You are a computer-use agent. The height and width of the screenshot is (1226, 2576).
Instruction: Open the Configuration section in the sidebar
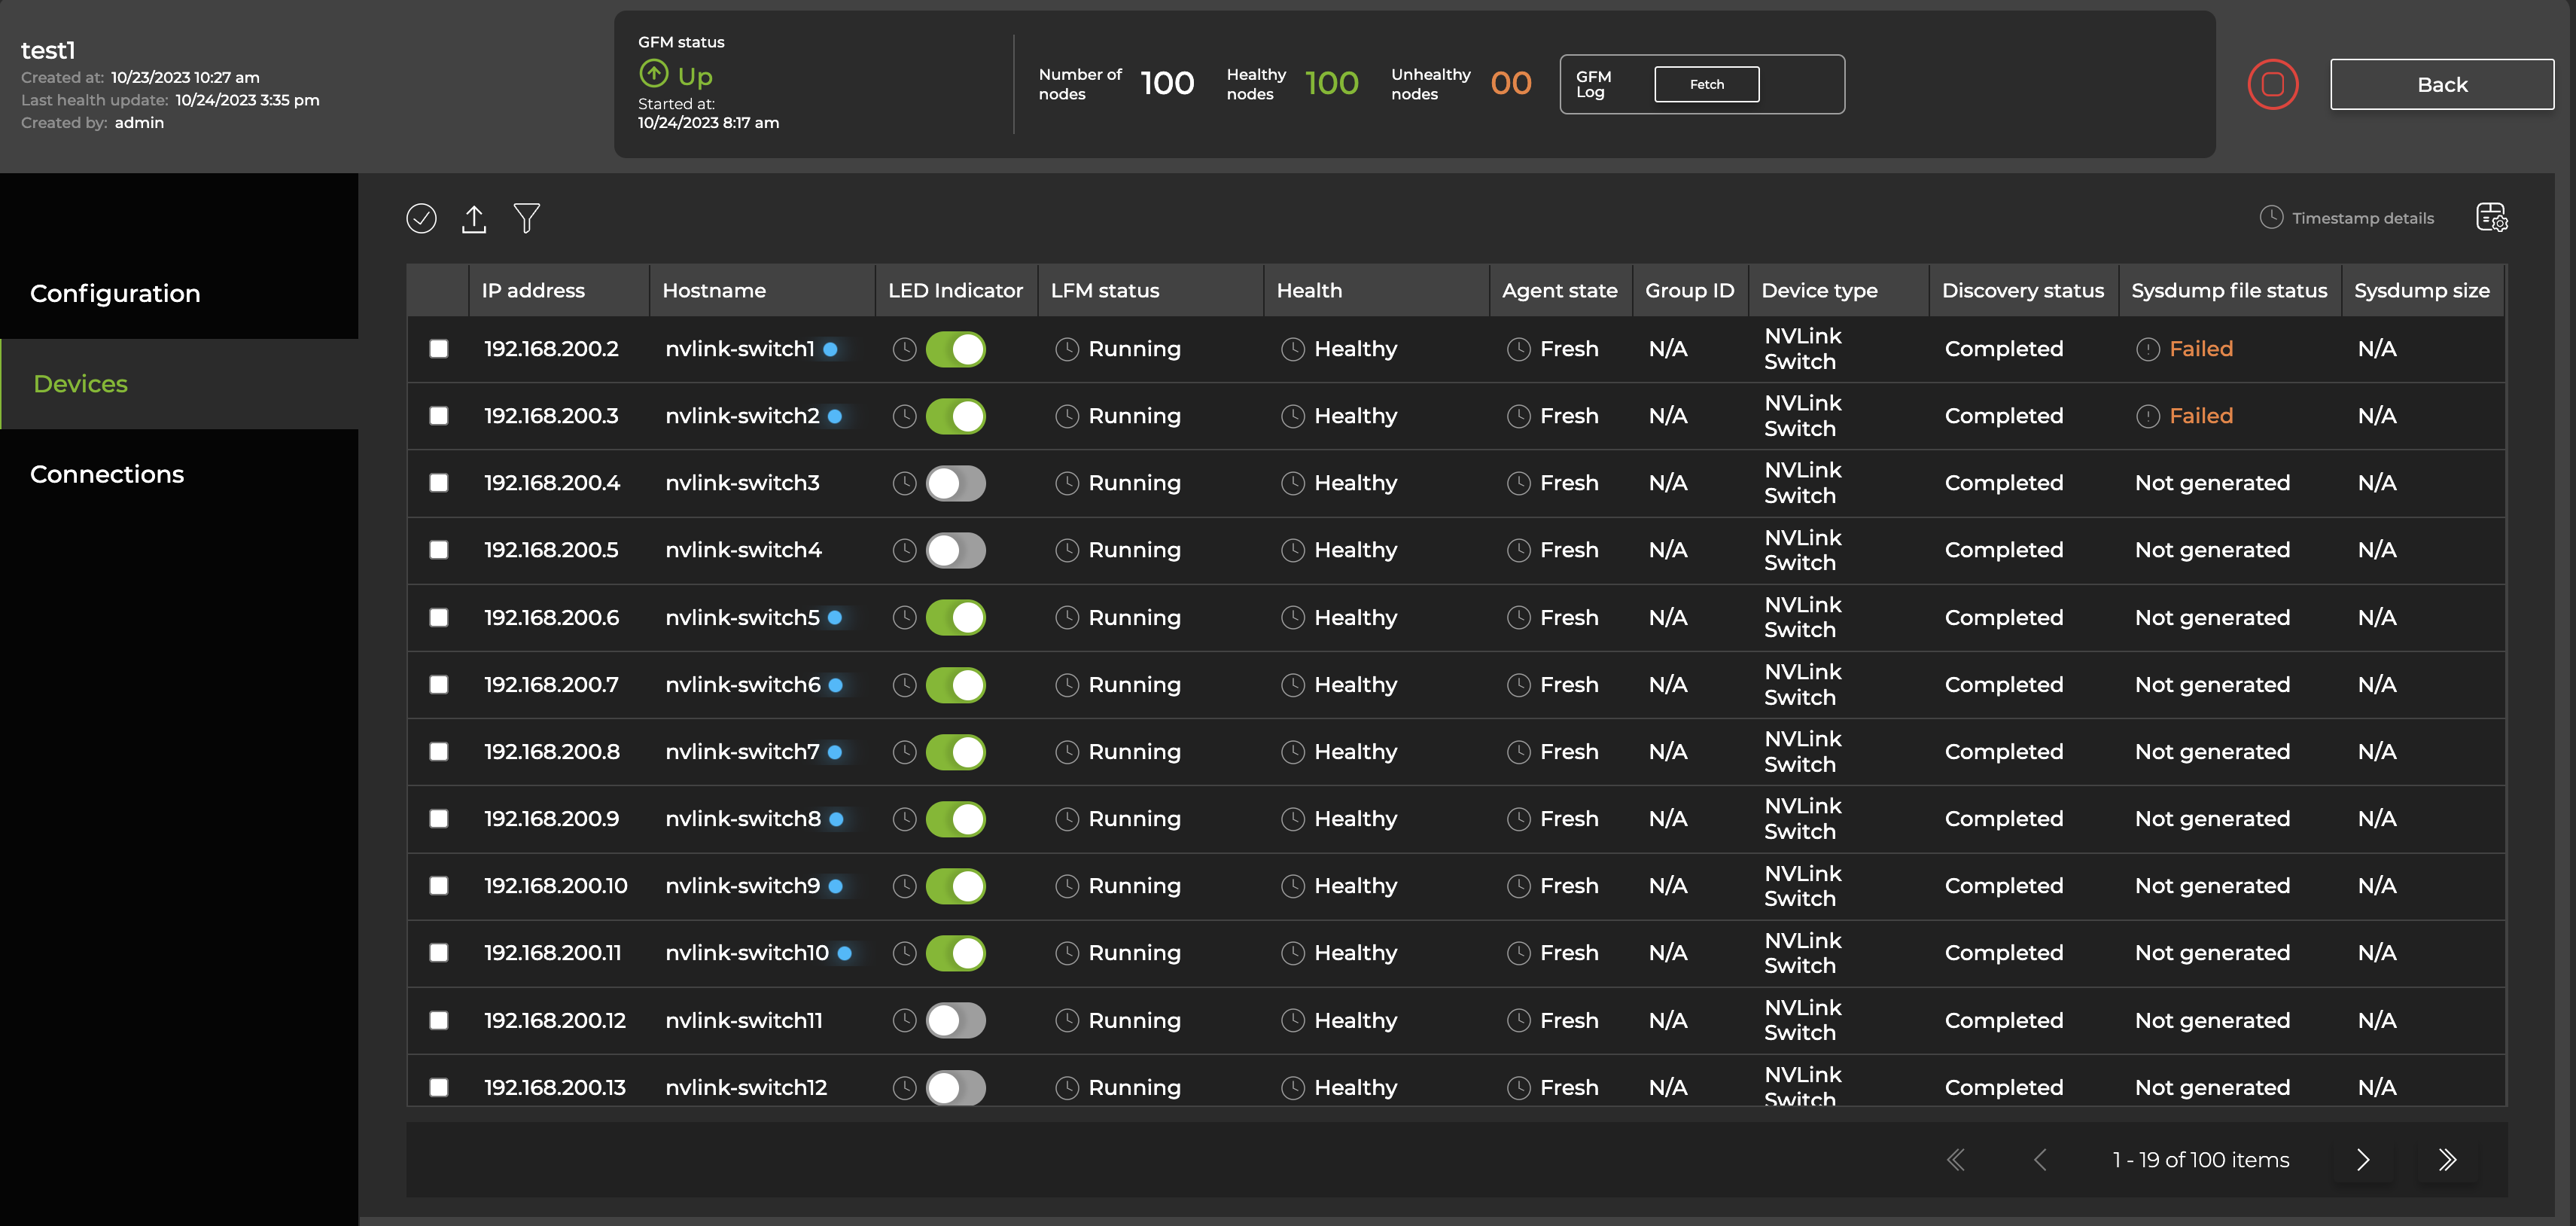coord(115,293)
